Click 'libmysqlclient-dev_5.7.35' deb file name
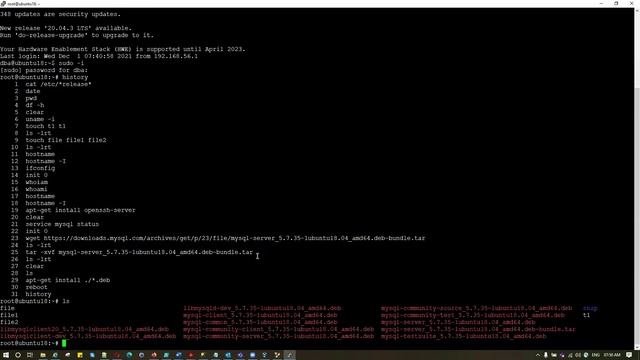Screen dimensions: 640x360 tap(88, 336)
